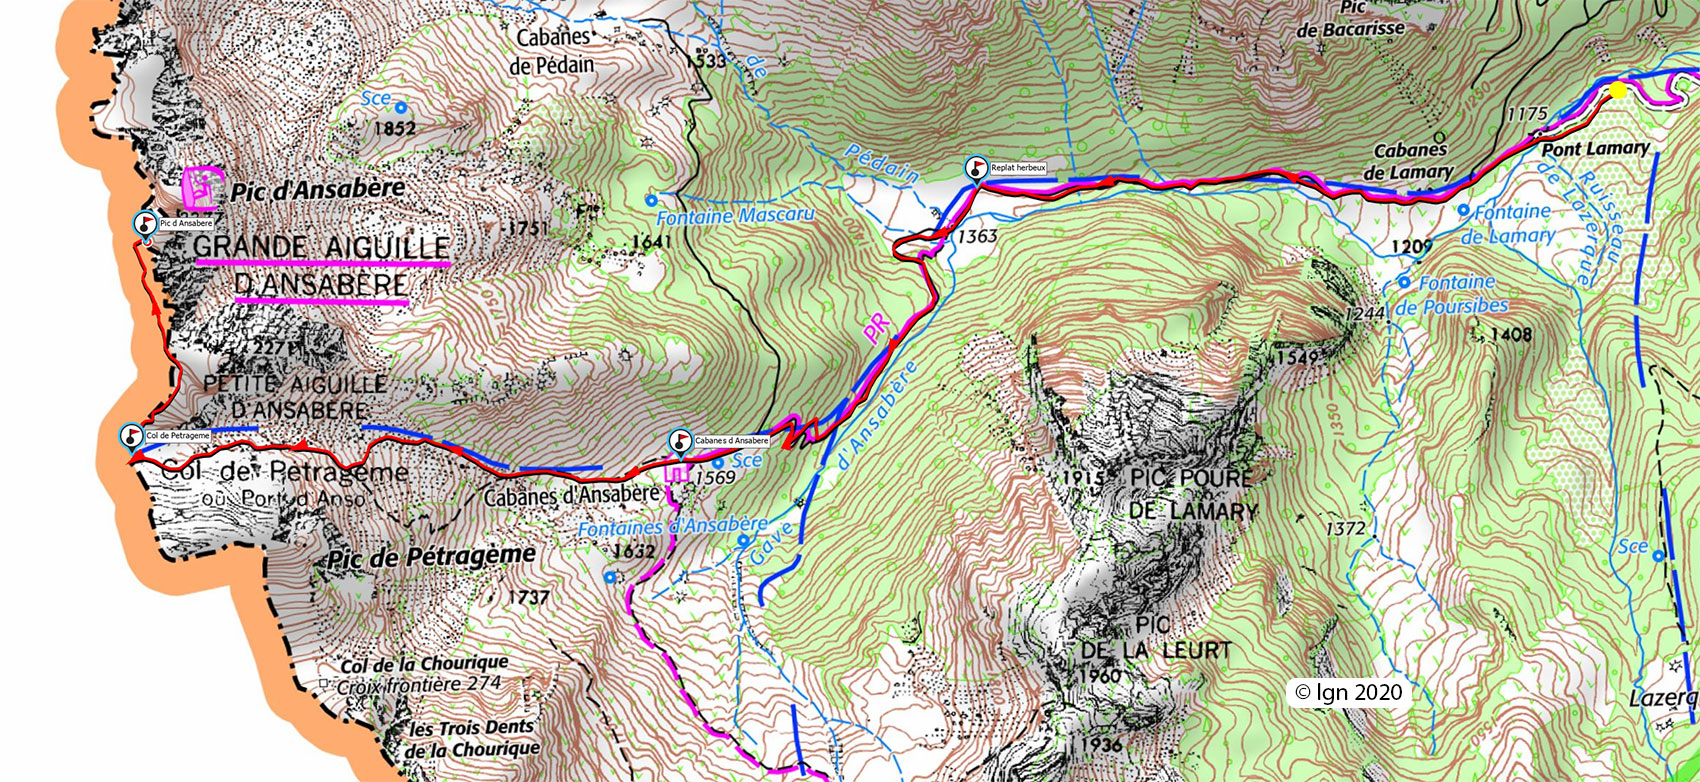Click the Sce spring marker near 1852
1700x782 pixels.
click(x=401, y=107)
